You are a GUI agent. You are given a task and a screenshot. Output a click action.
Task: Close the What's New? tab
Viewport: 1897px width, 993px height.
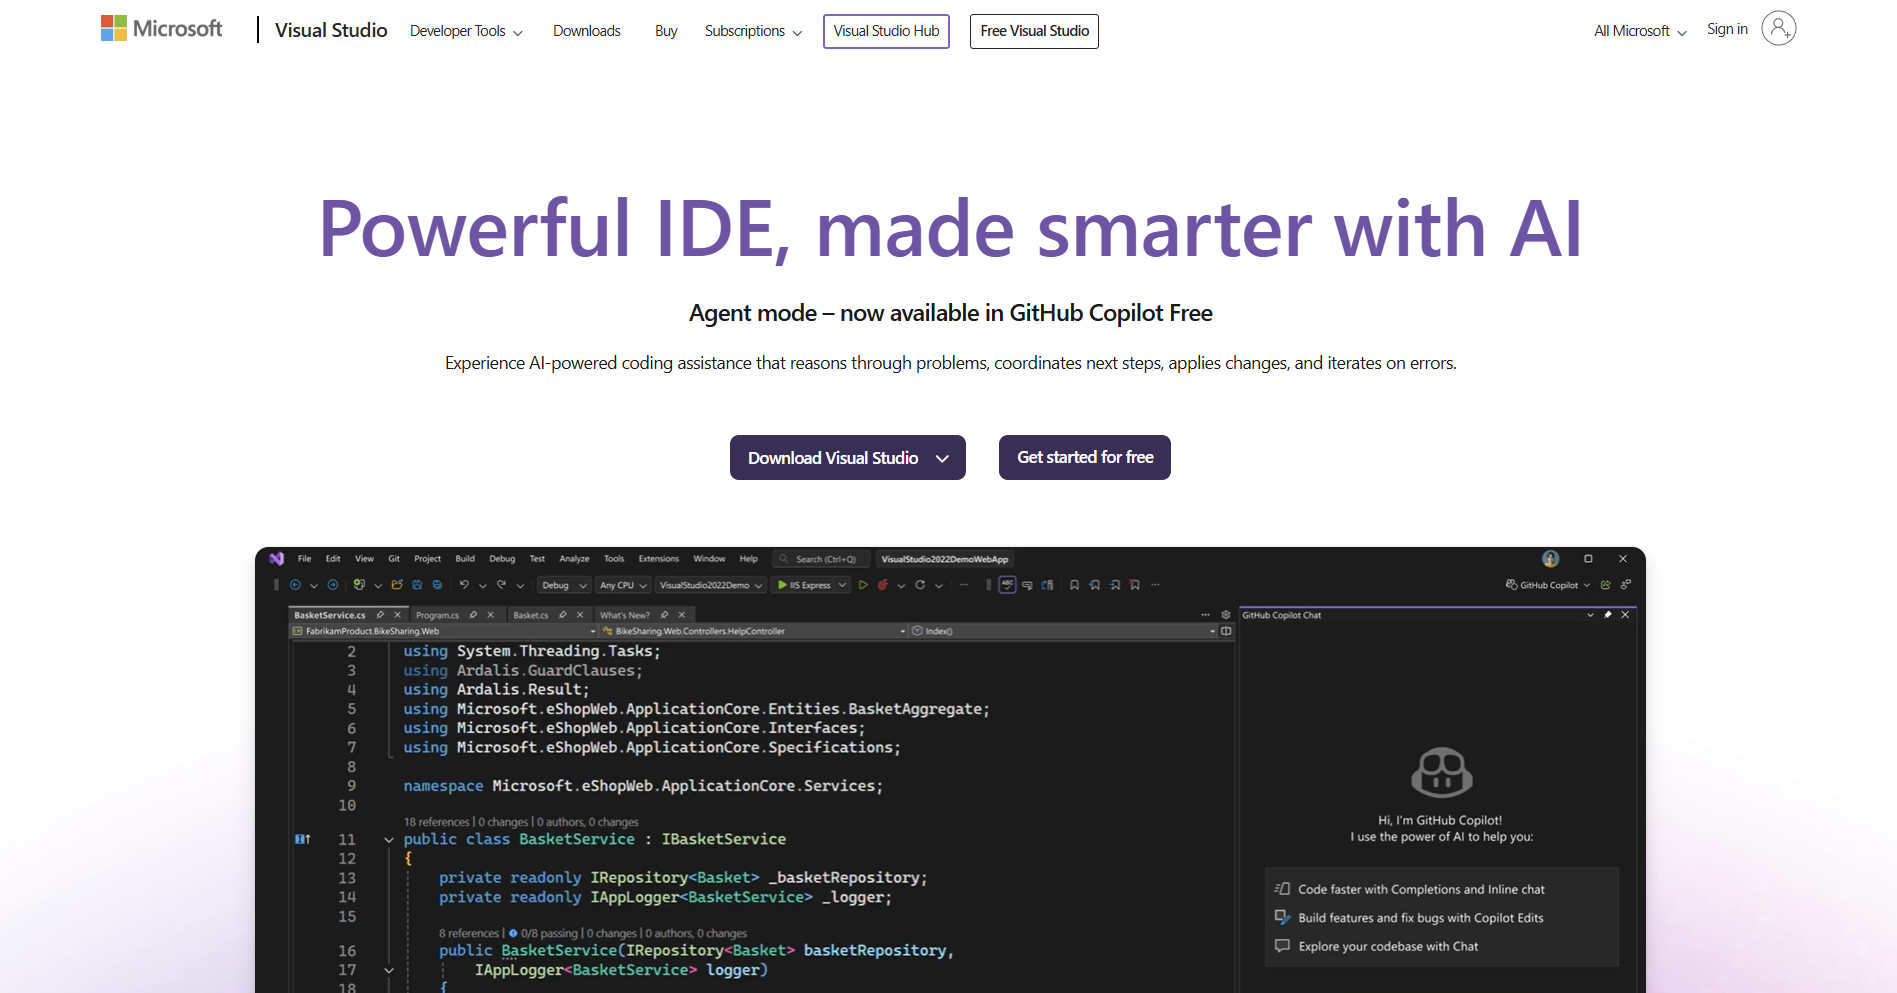pos(682,615)
